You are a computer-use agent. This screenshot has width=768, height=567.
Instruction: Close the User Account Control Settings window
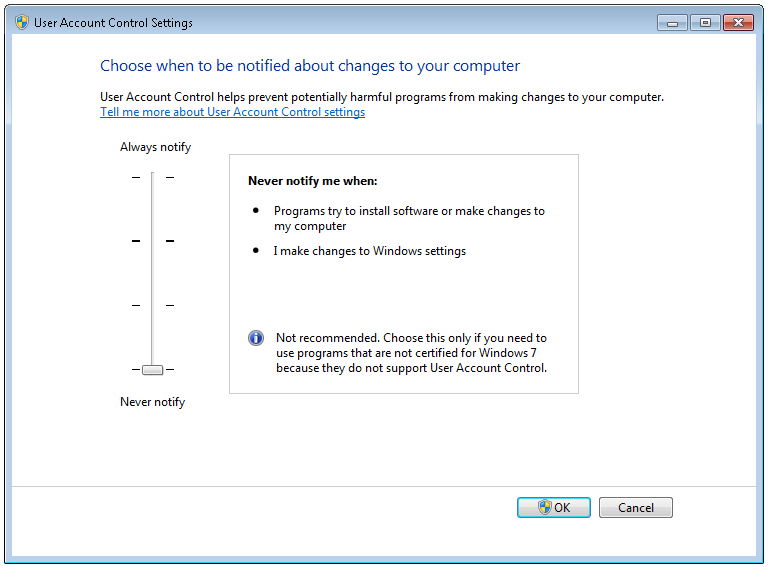coord(738,23)
